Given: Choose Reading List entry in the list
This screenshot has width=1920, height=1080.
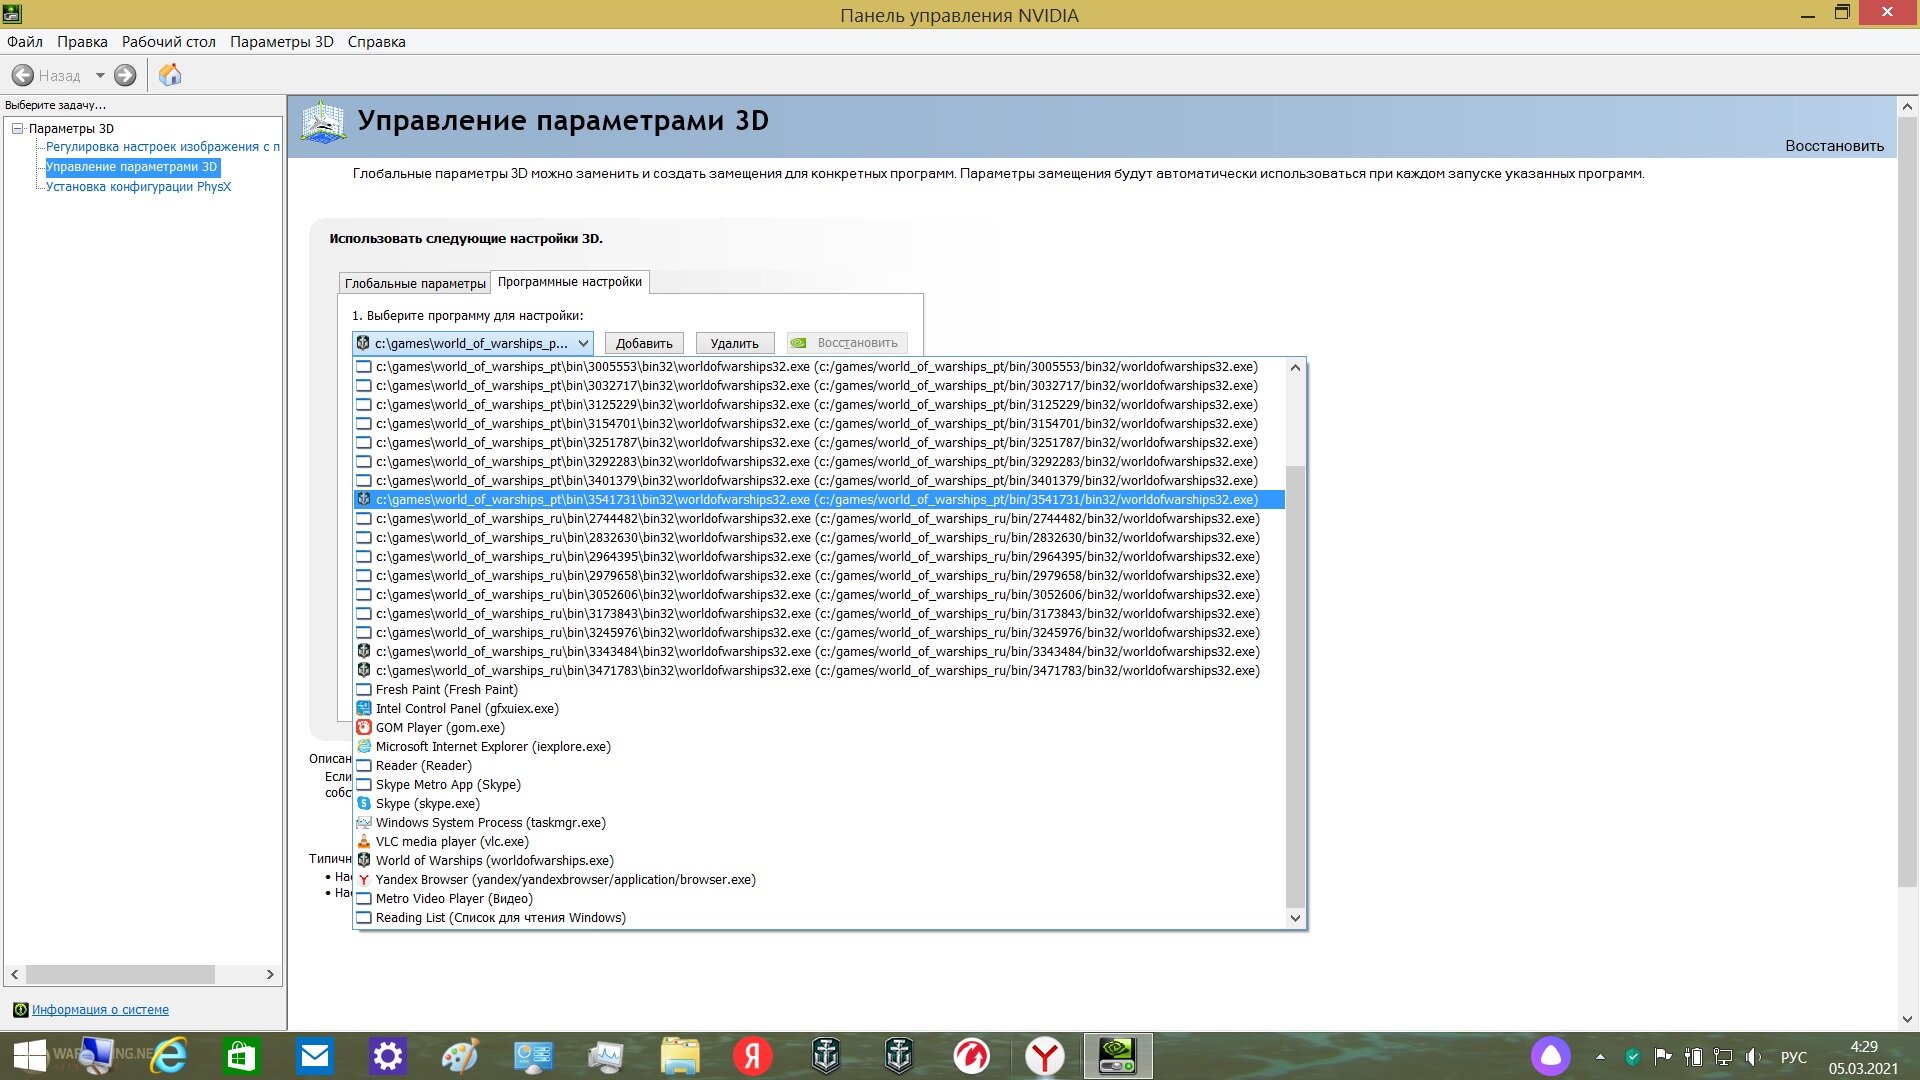Looking at the screenshot, I should pyautogui.click(x=820, y=918).
